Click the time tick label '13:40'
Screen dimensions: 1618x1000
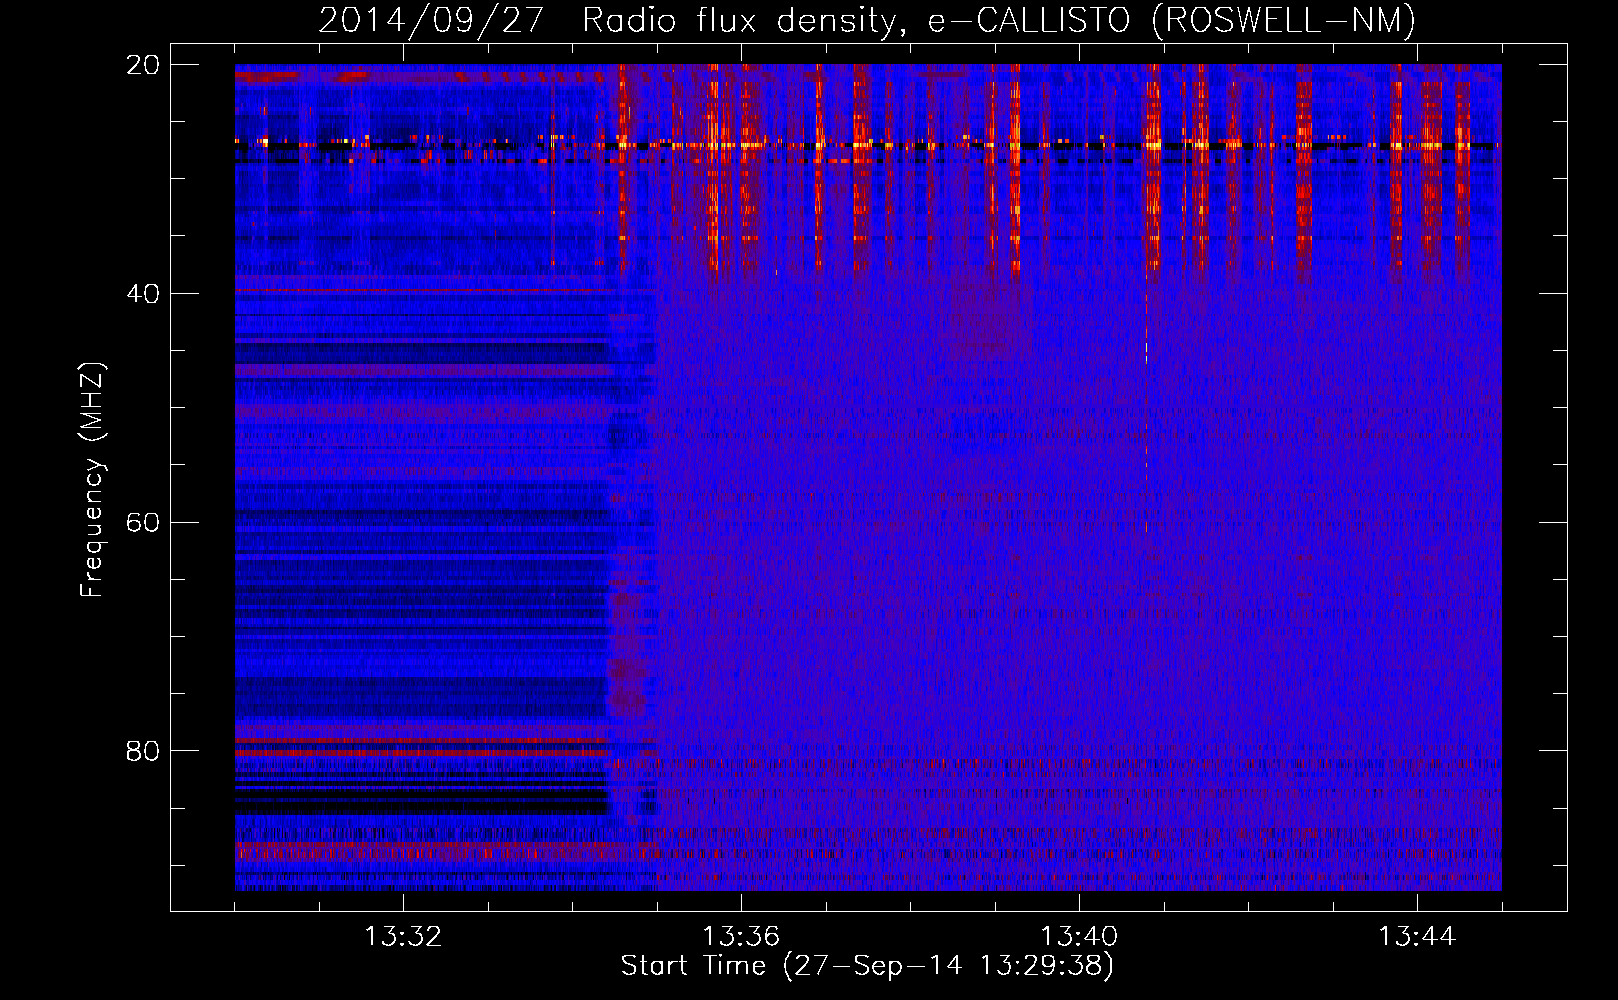pyautogui.click(x=1079, y=937)
